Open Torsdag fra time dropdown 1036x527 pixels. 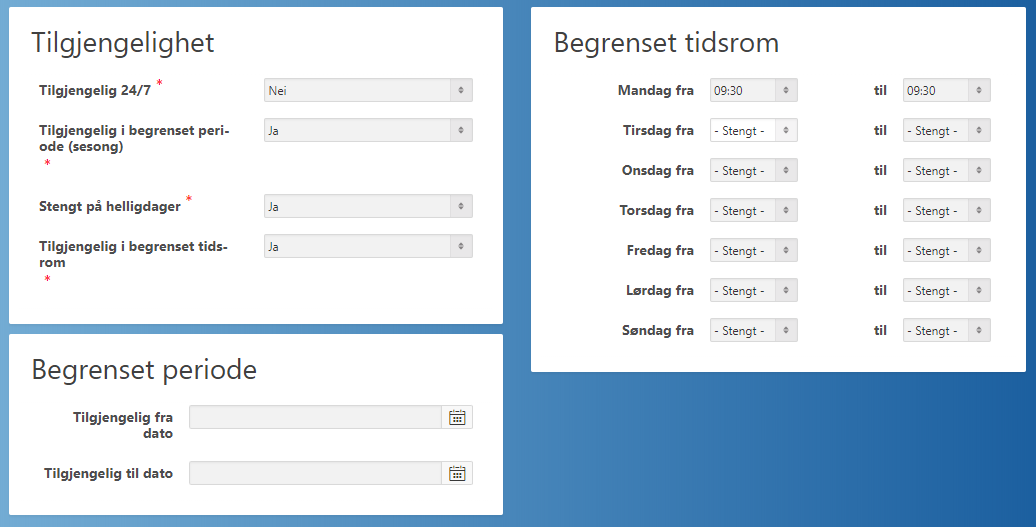point(754,210)
